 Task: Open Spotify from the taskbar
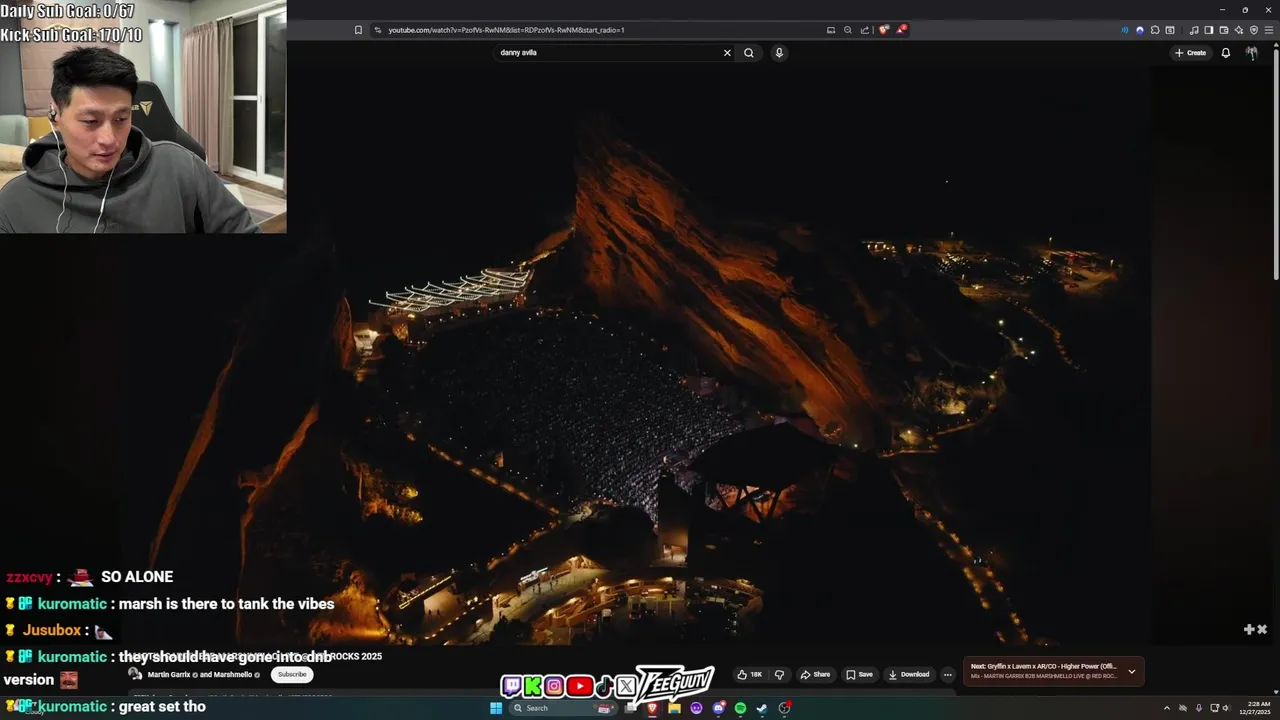[740, 708]
